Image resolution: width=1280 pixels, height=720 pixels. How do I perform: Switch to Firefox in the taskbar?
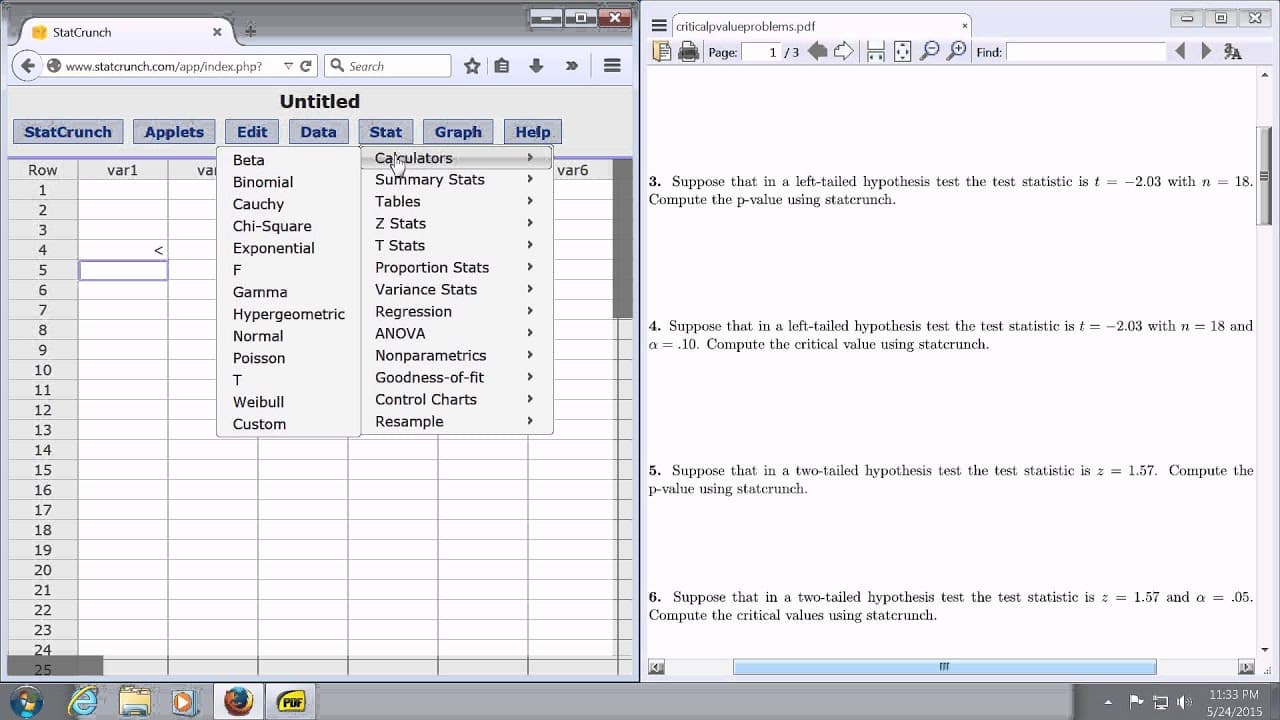238,701
